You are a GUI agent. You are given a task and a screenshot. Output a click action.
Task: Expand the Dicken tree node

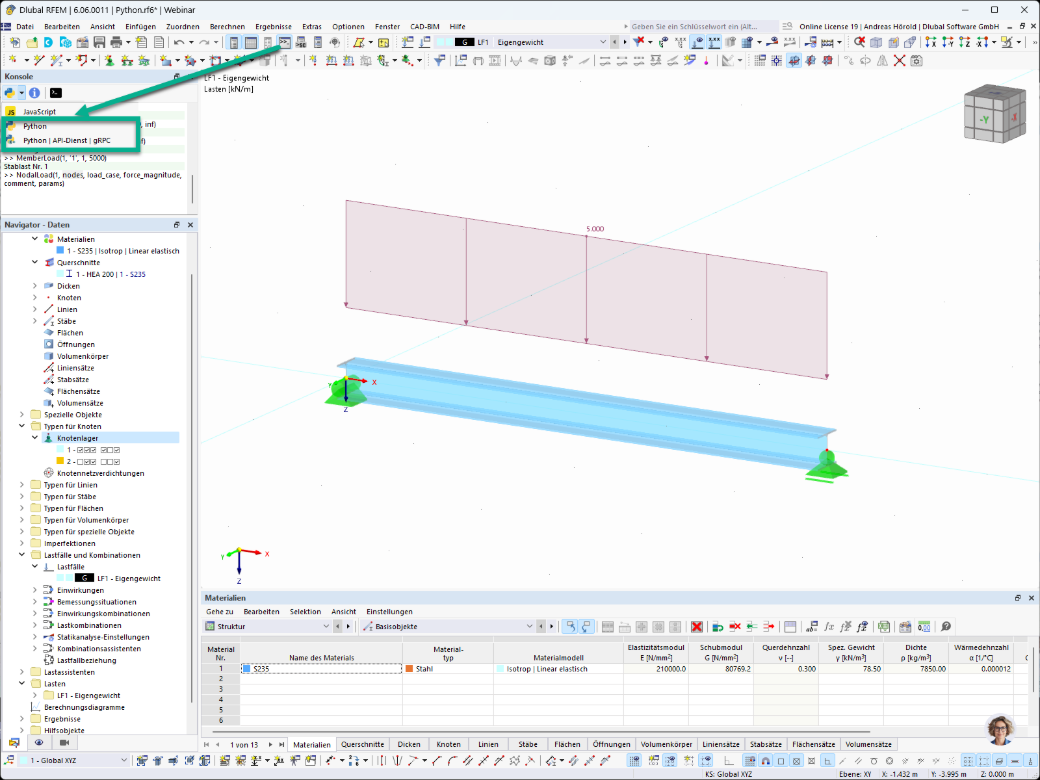click(x=35, y=286)
